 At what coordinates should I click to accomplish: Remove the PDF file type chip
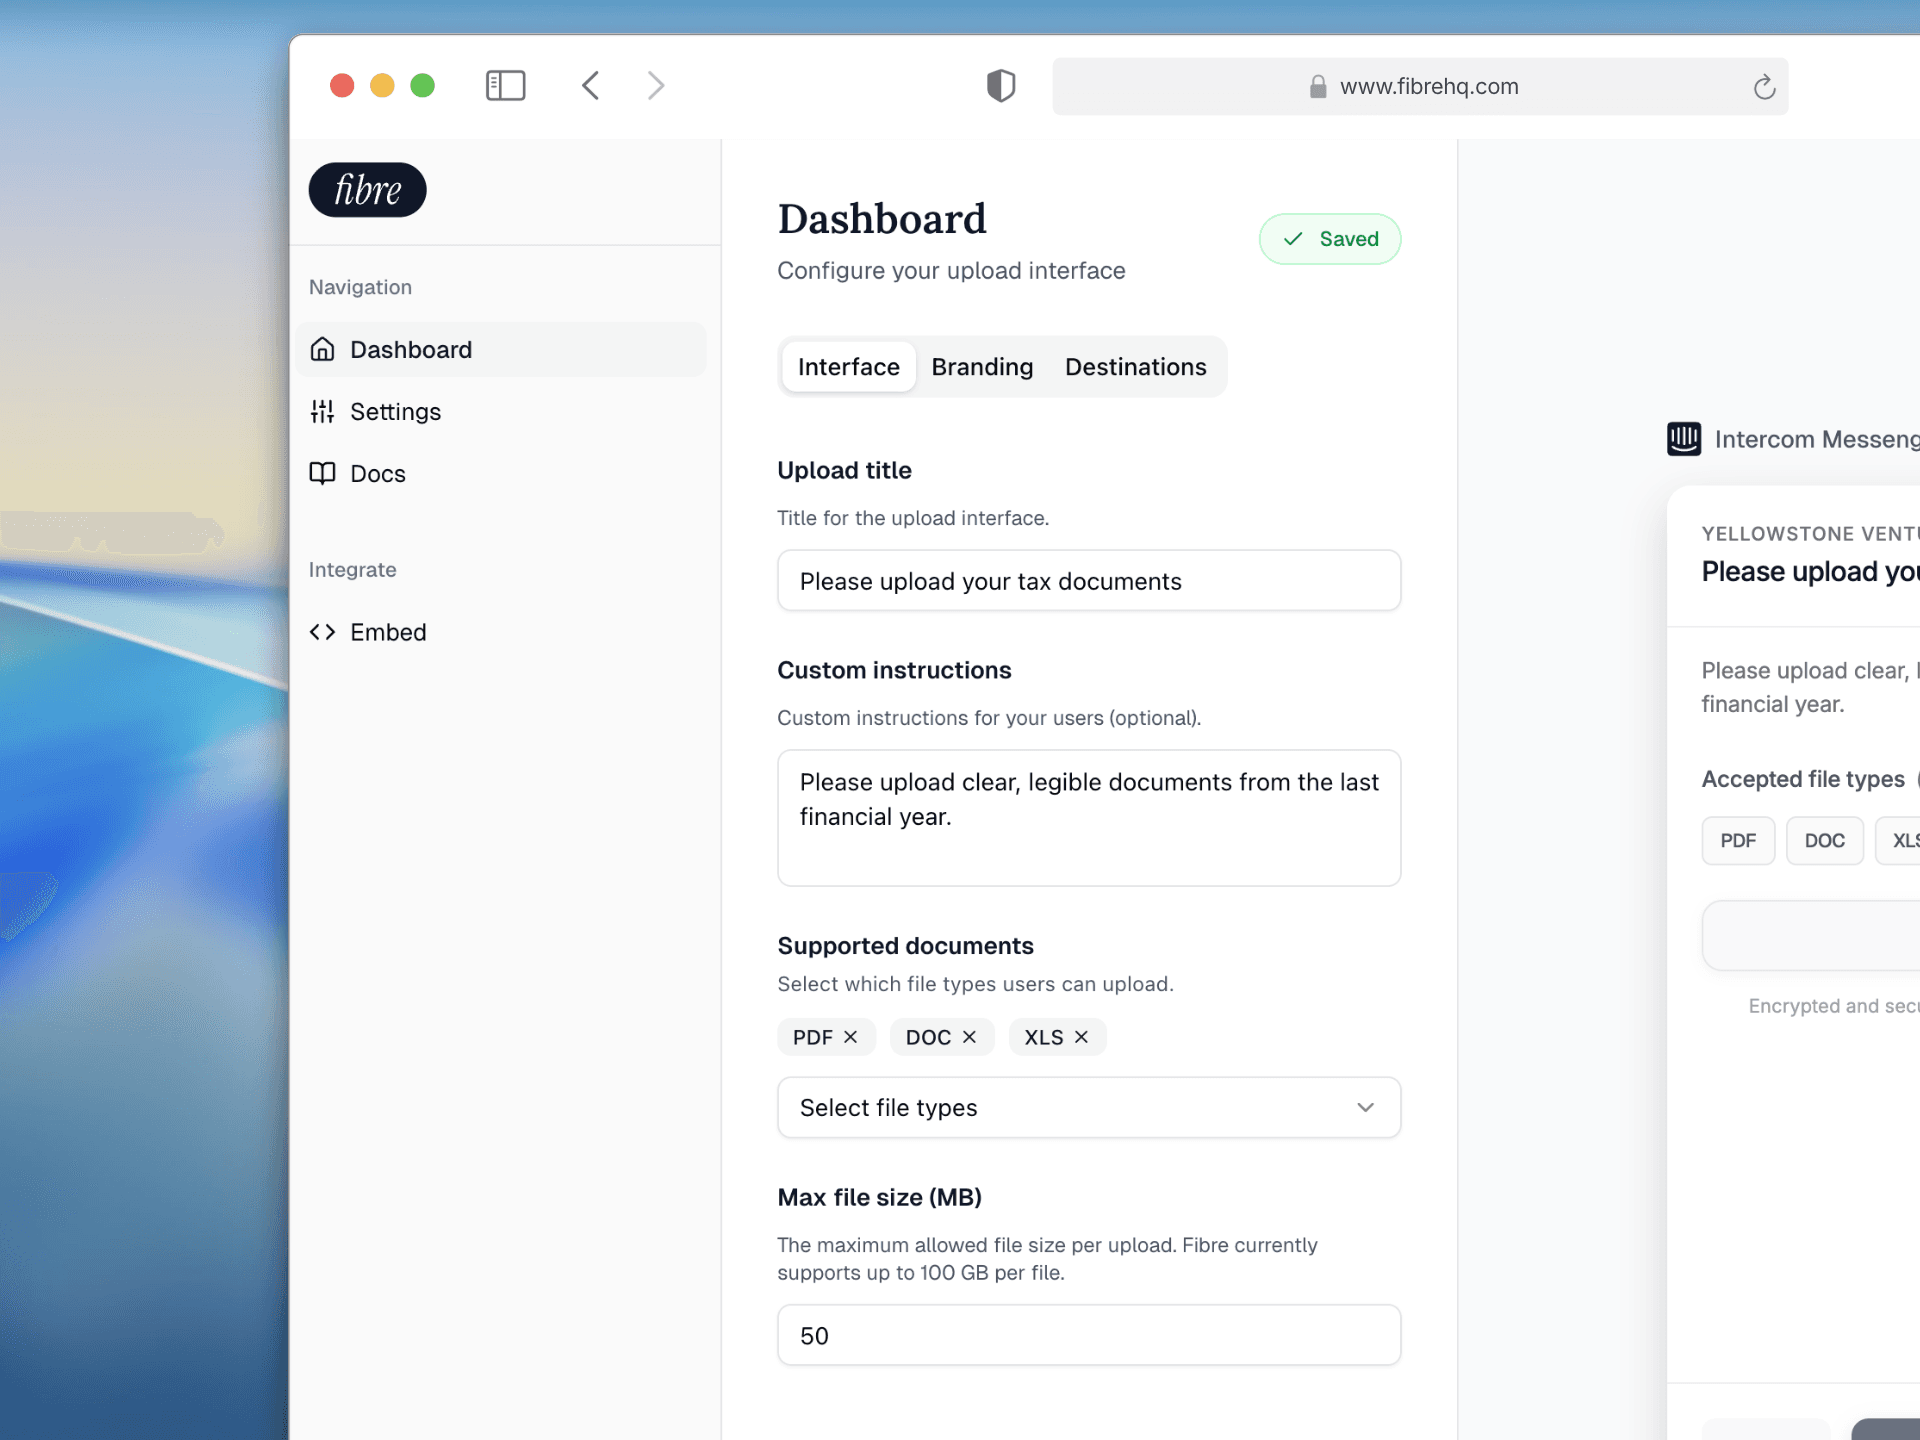851,1037
